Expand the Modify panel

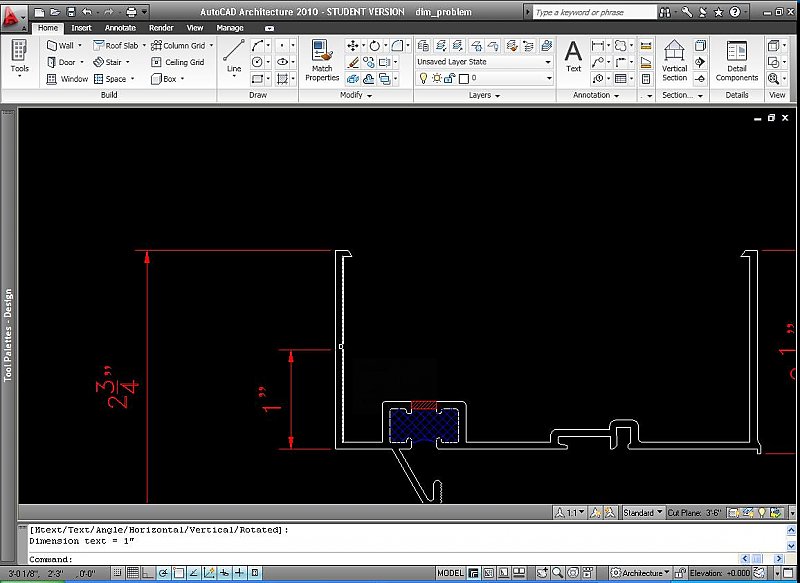(x=368, y=95)
